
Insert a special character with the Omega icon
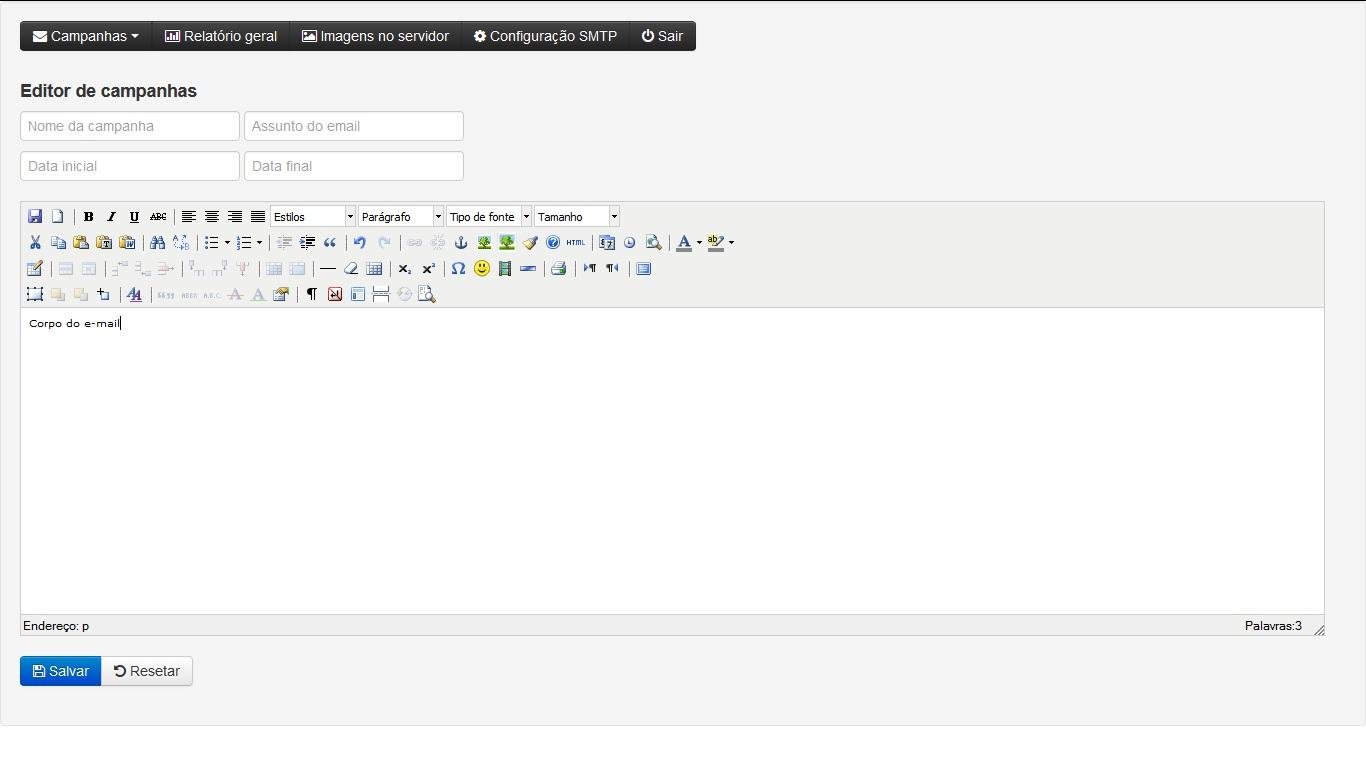(x=458, y=268)
